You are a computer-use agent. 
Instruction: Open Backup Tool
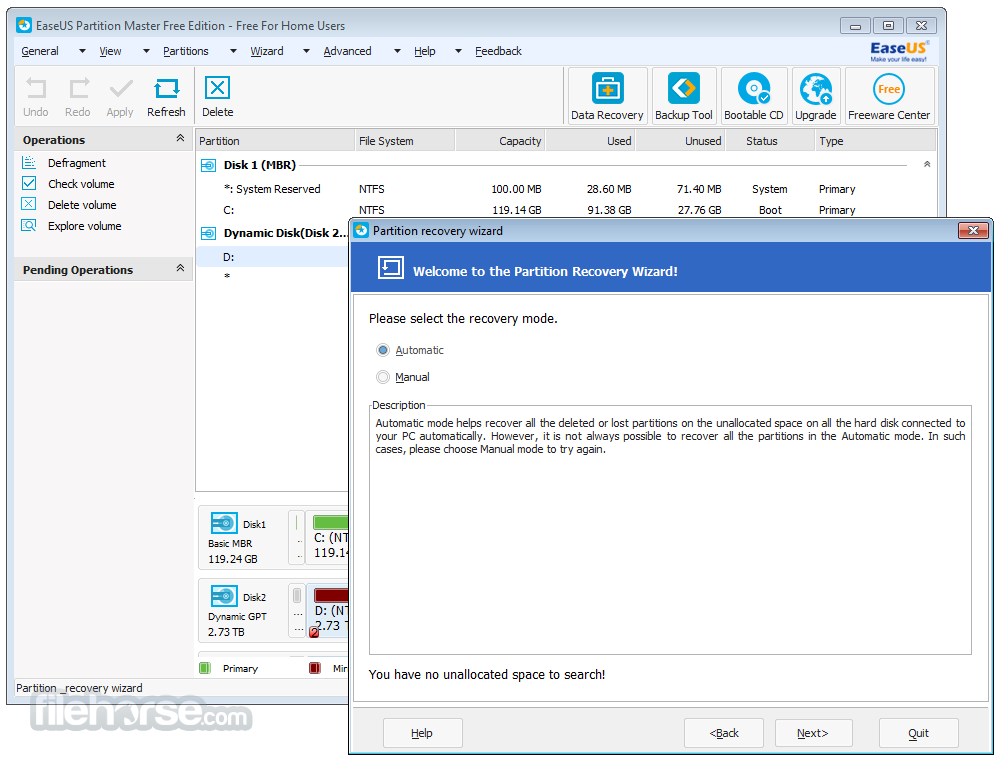684,96
